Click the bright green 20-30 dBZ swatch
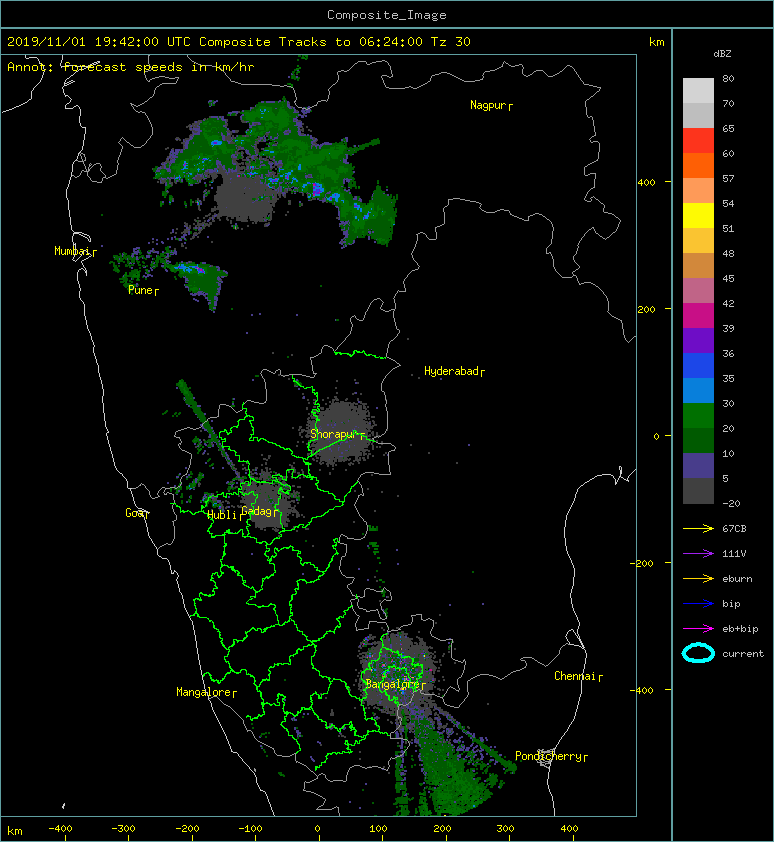Viewport: 774px width, 842px height. tap(698, 416)
